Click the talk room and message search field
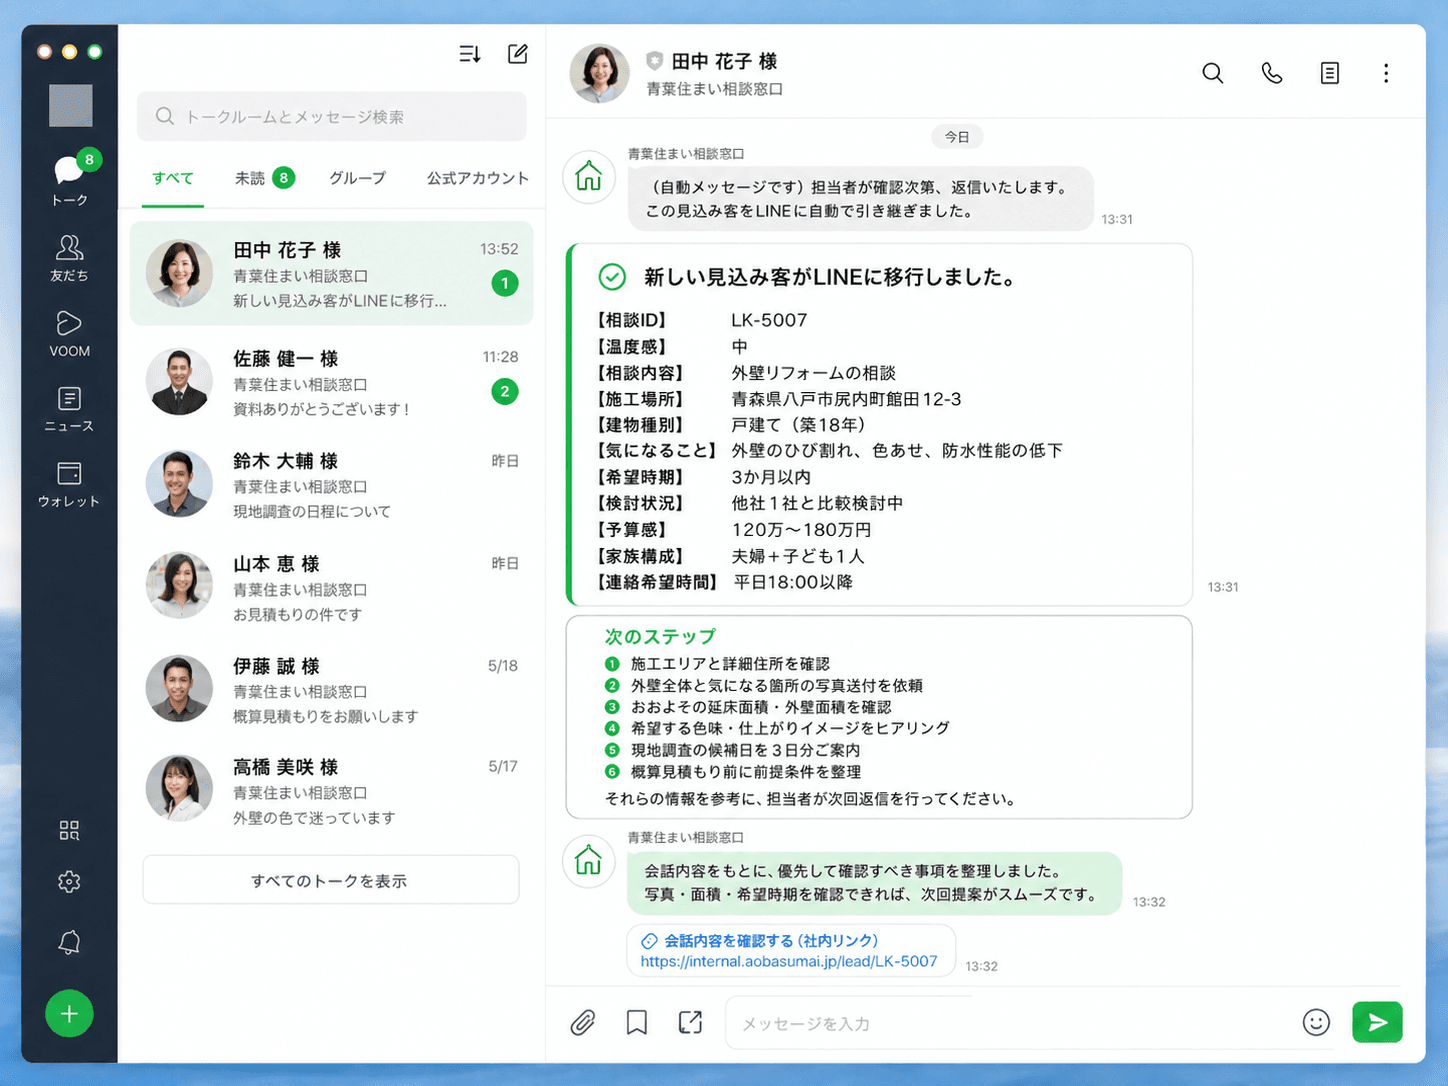 332,117
